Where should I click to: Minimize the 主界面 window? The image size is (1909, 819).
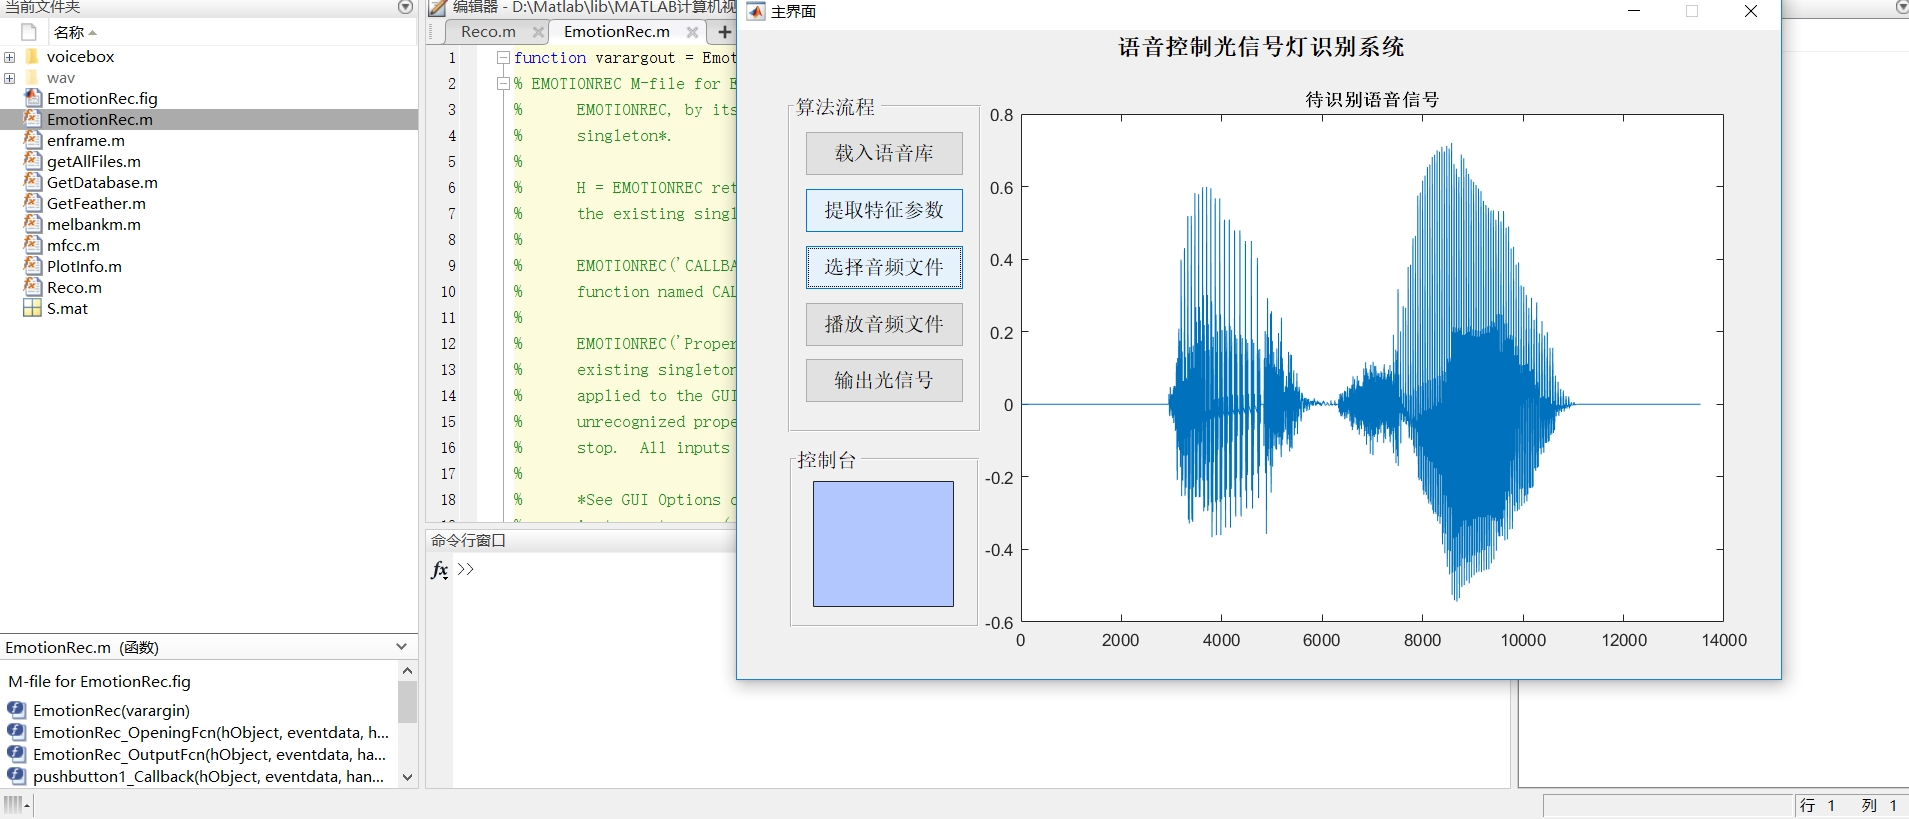1634,11
